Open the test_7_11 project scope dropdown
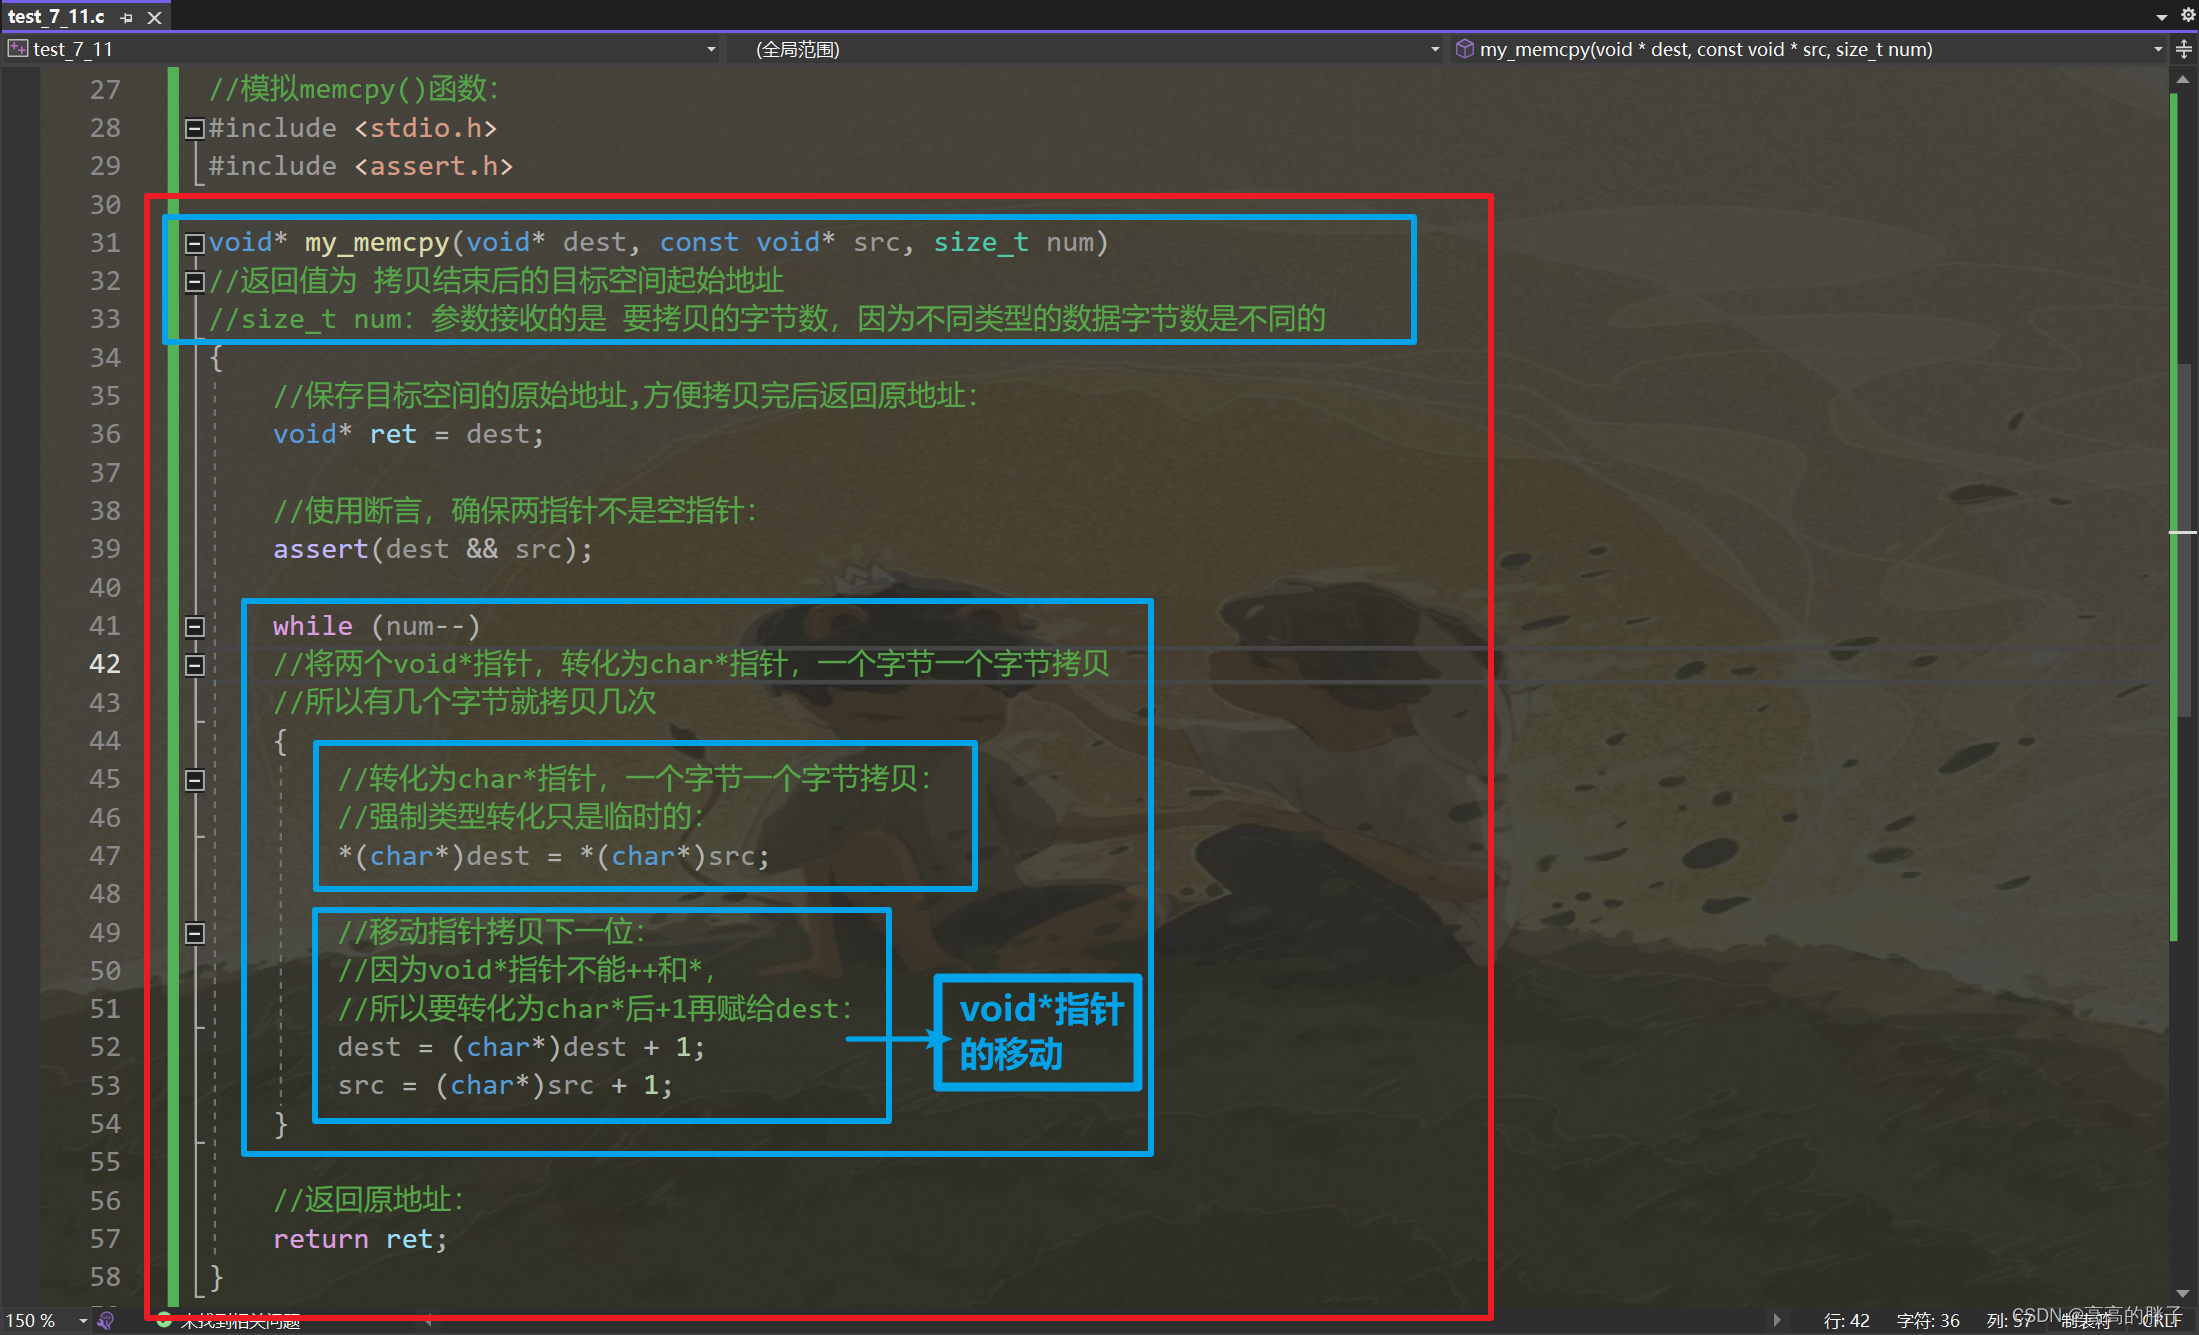2199x1335 pixels. (x=711, y=49)
